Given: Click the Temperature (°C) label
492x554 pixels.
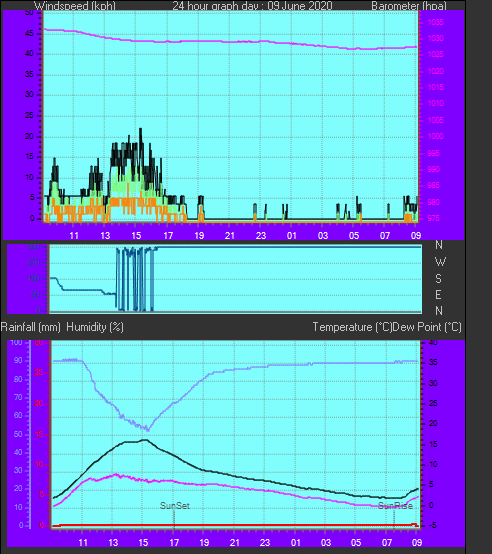Looking at the screenshot, I should pyautogui.click(x=352, y=327).
